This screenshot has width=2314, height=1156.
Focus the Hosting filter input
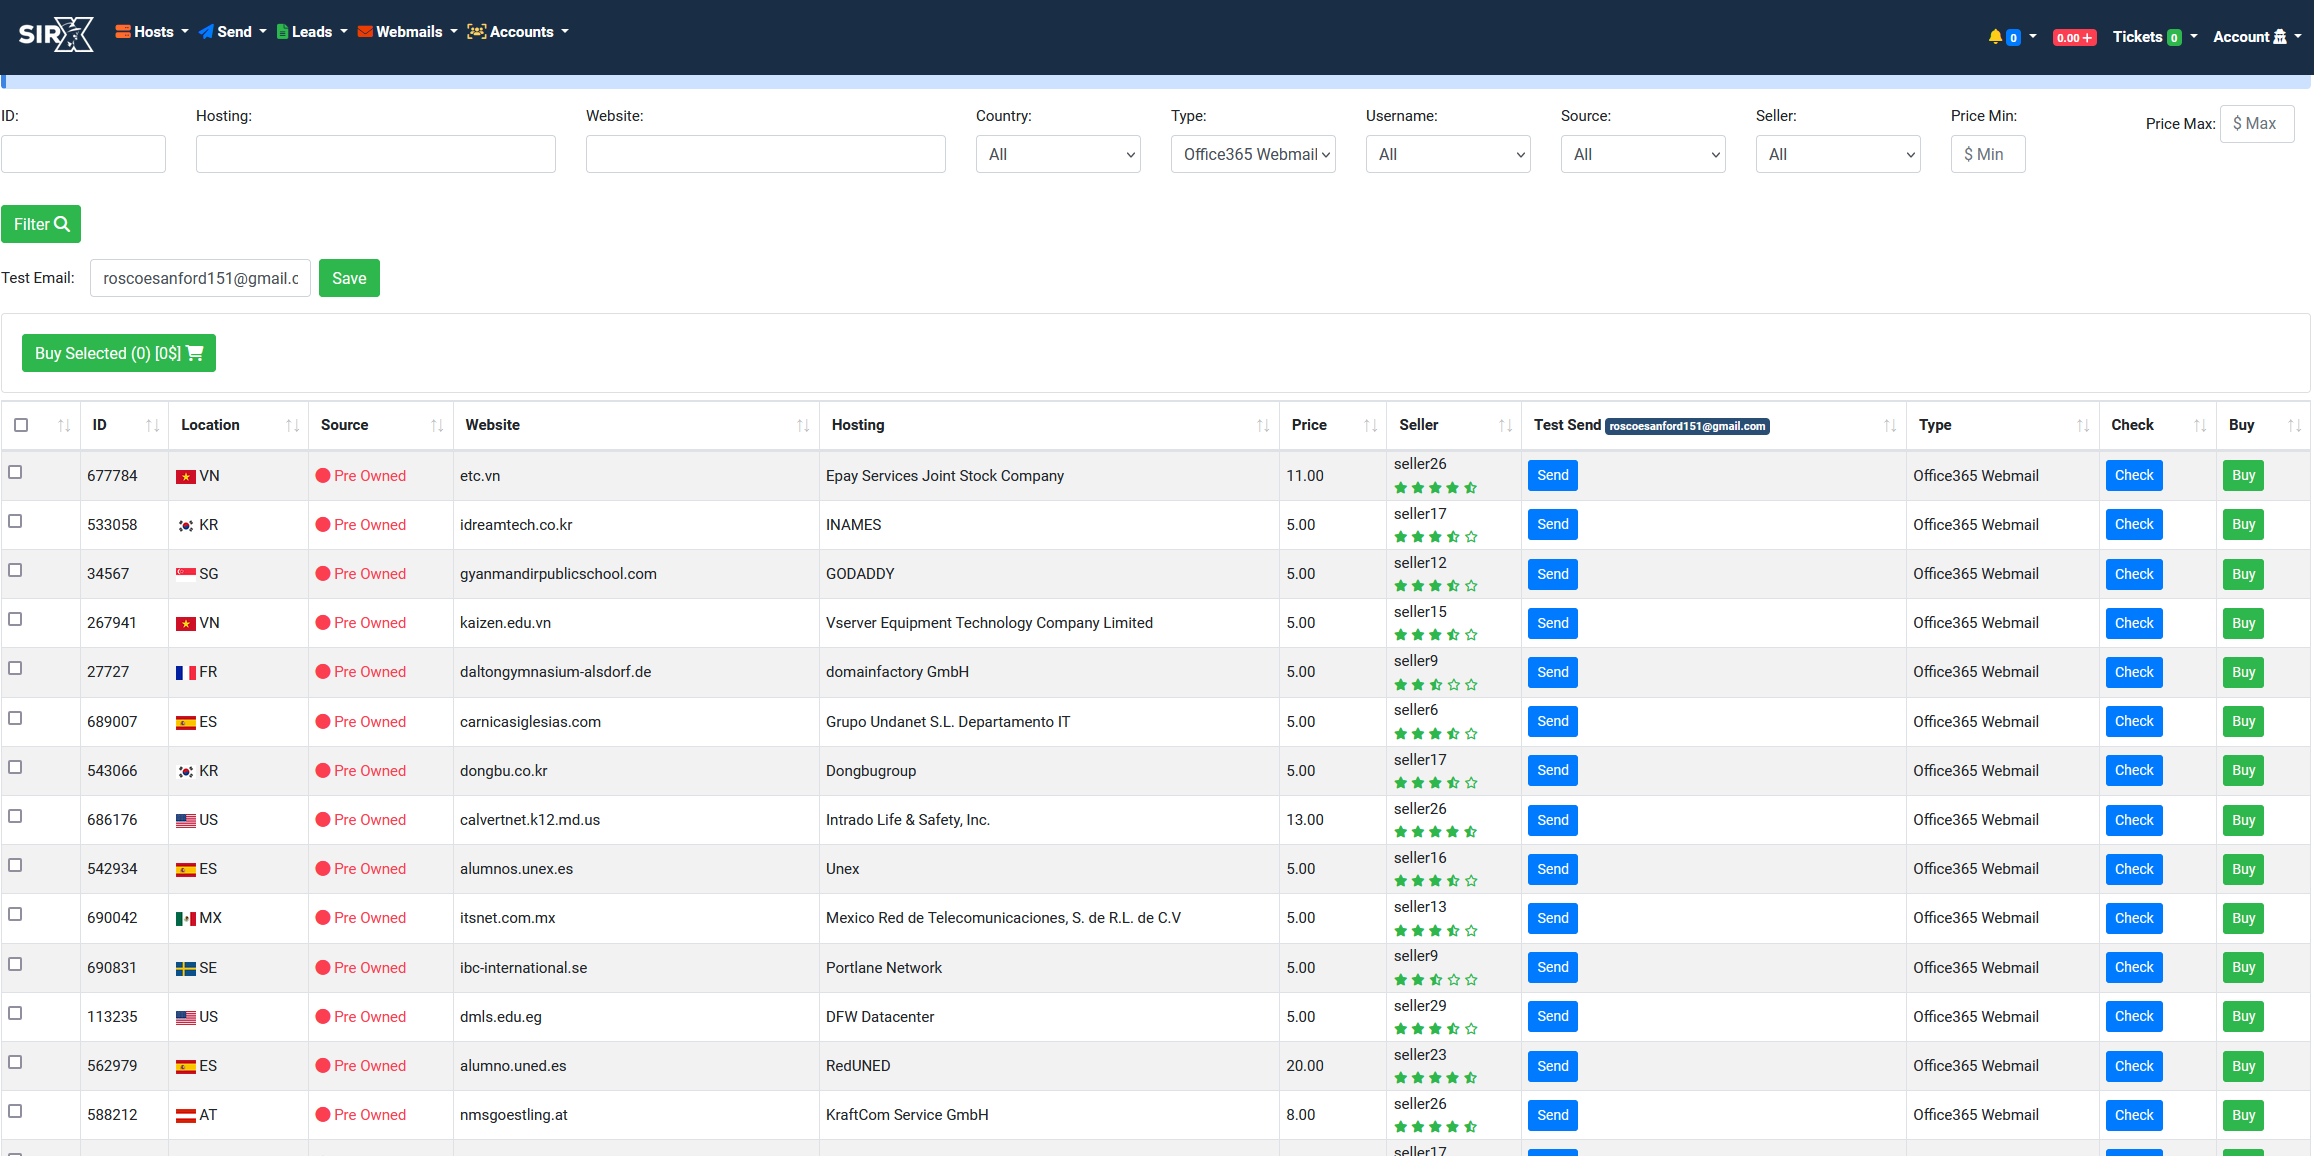pyautogui.click(x=376, y=154)
